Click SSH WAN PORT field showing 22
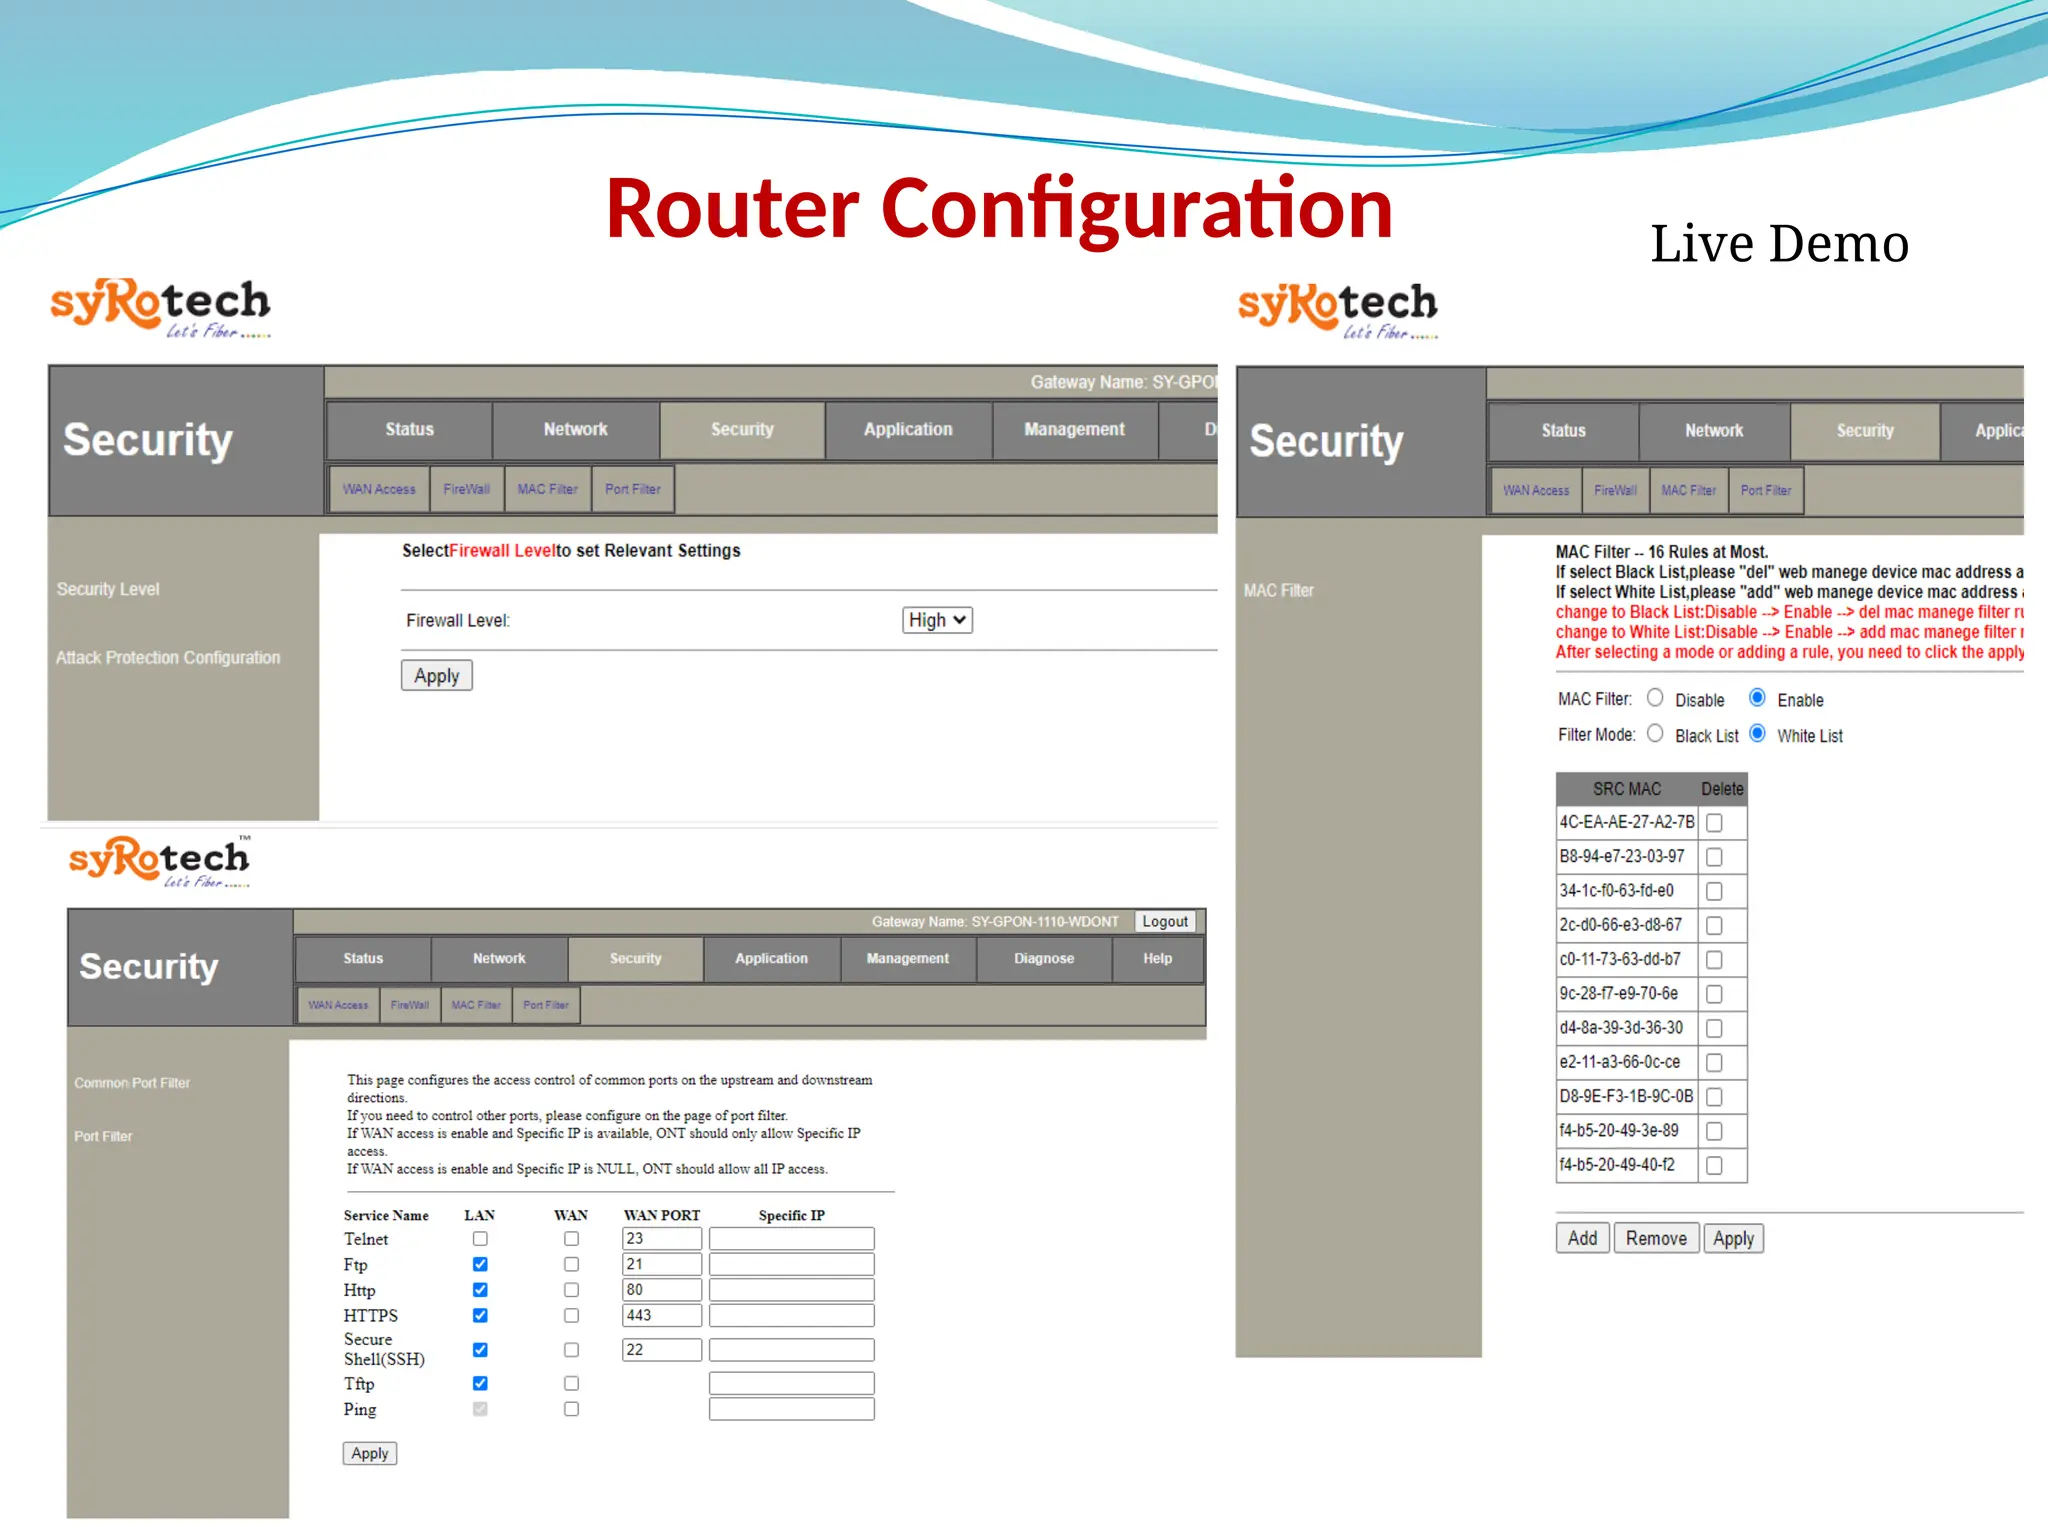The height and width of the screenshot is (1536, 2048). 662,1350
